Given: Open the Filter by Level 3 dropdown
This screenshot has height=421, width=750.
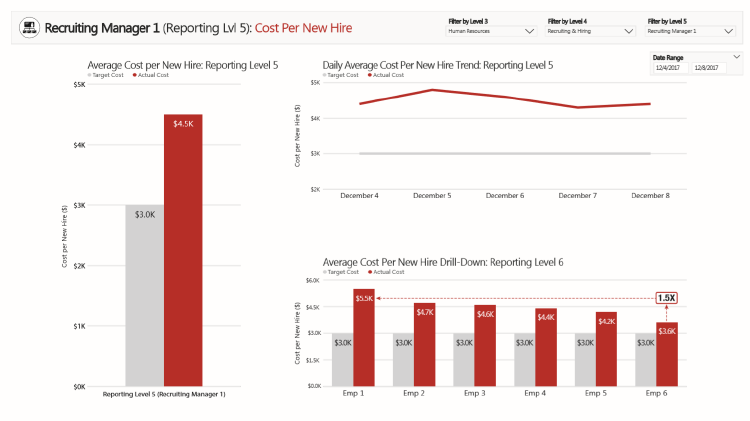Looking at the screenshot, I should (491, 31).
